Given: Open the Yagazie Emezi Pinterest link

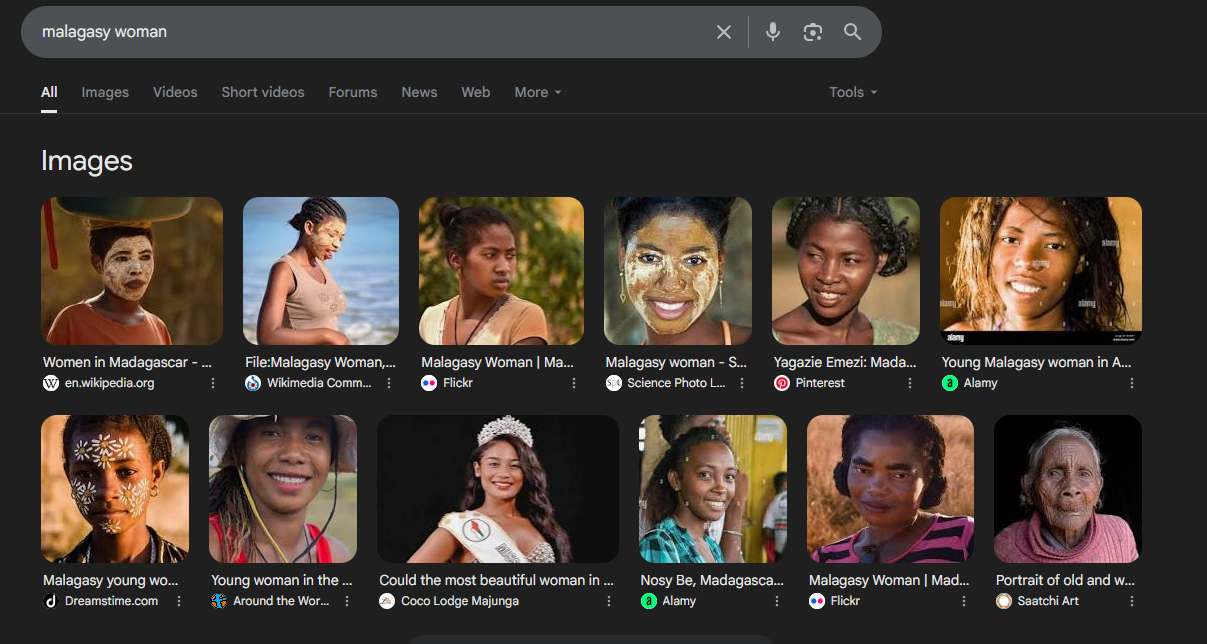Looking at the screenshot, I should coord(845,362).
